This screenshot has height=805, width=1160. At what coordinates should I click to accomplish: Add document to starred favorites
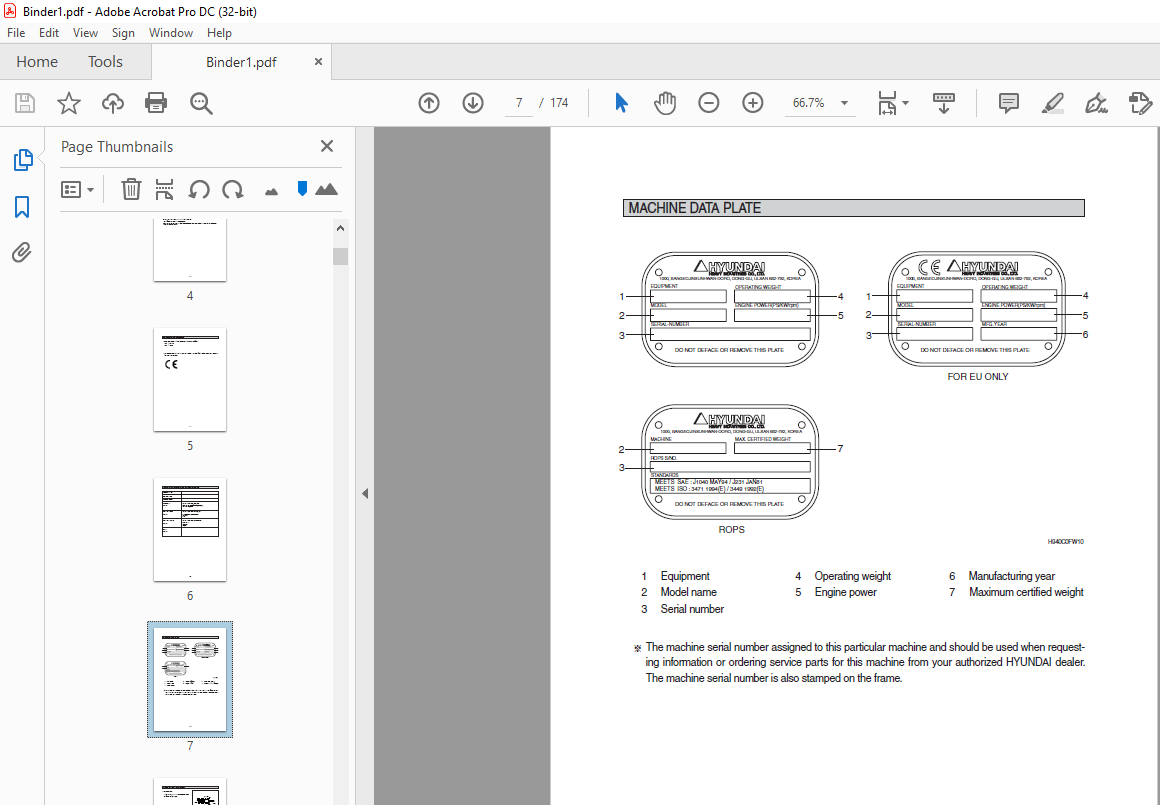pos(69,103)
